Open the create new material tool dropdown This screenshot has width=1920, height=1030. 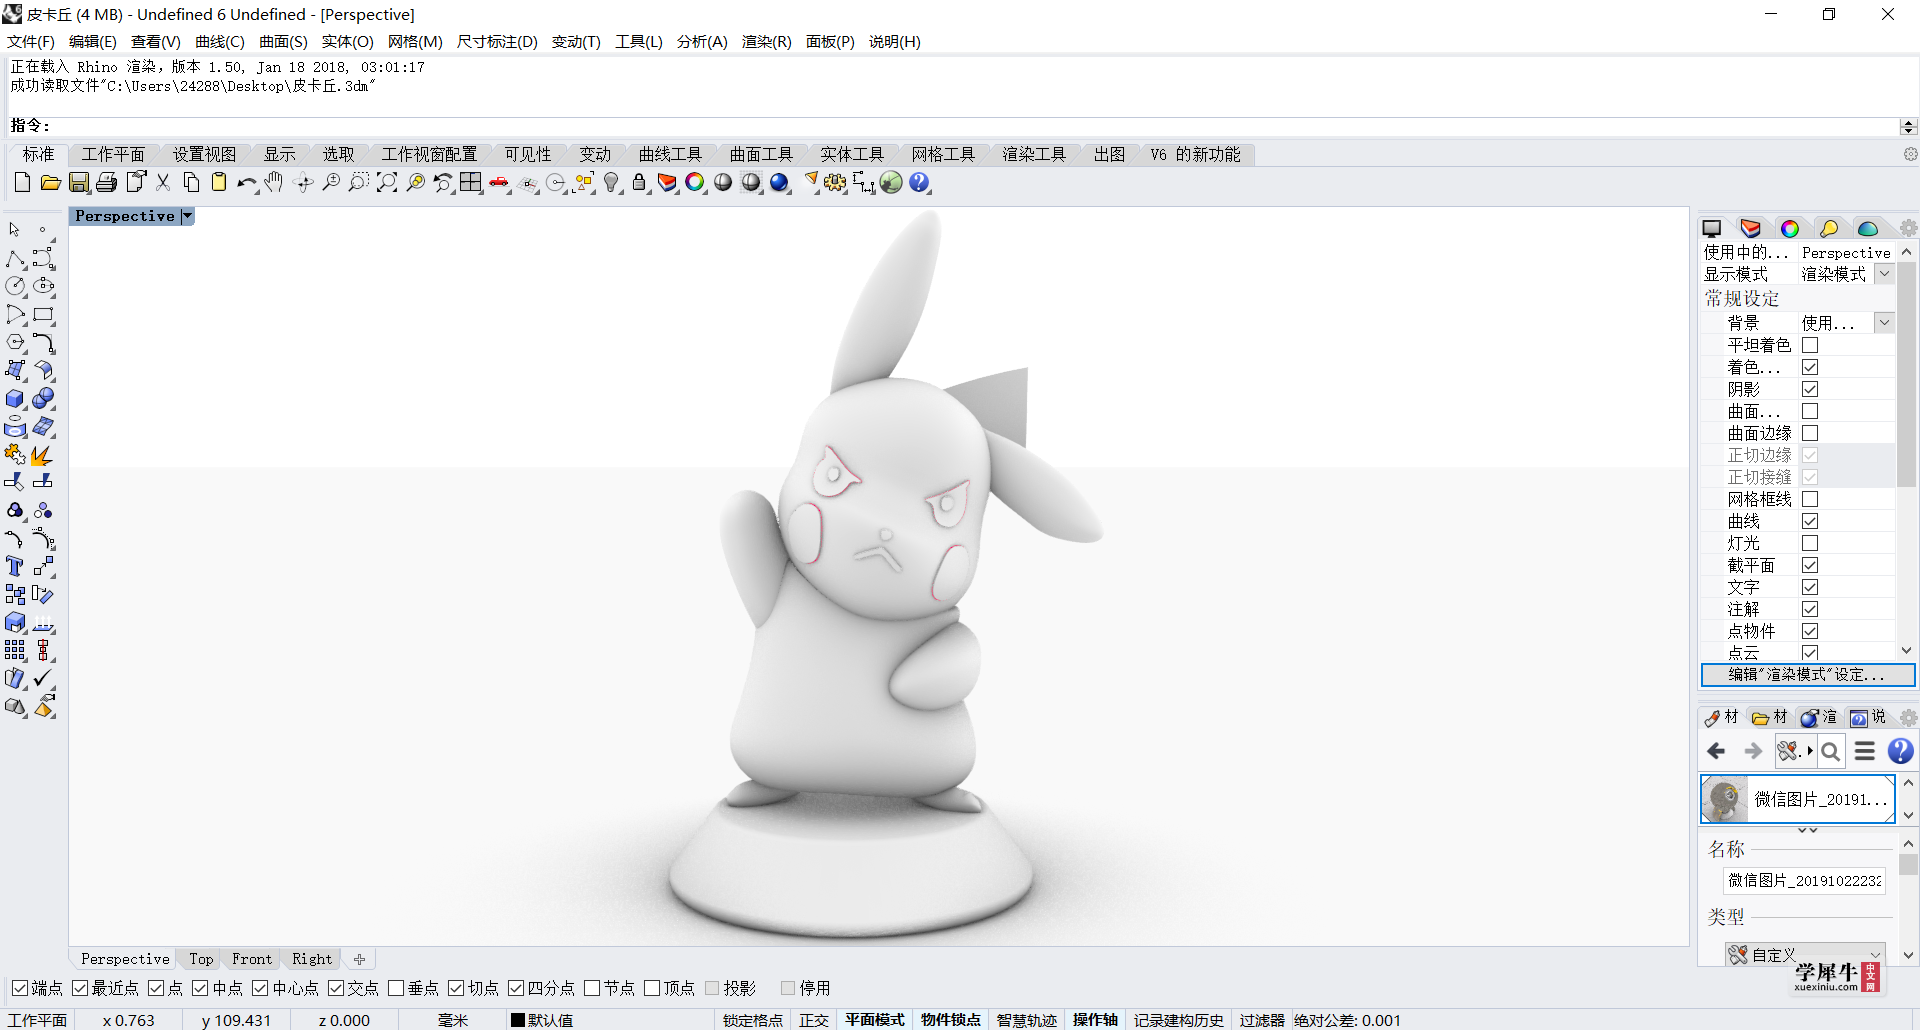coord(1795,751)
